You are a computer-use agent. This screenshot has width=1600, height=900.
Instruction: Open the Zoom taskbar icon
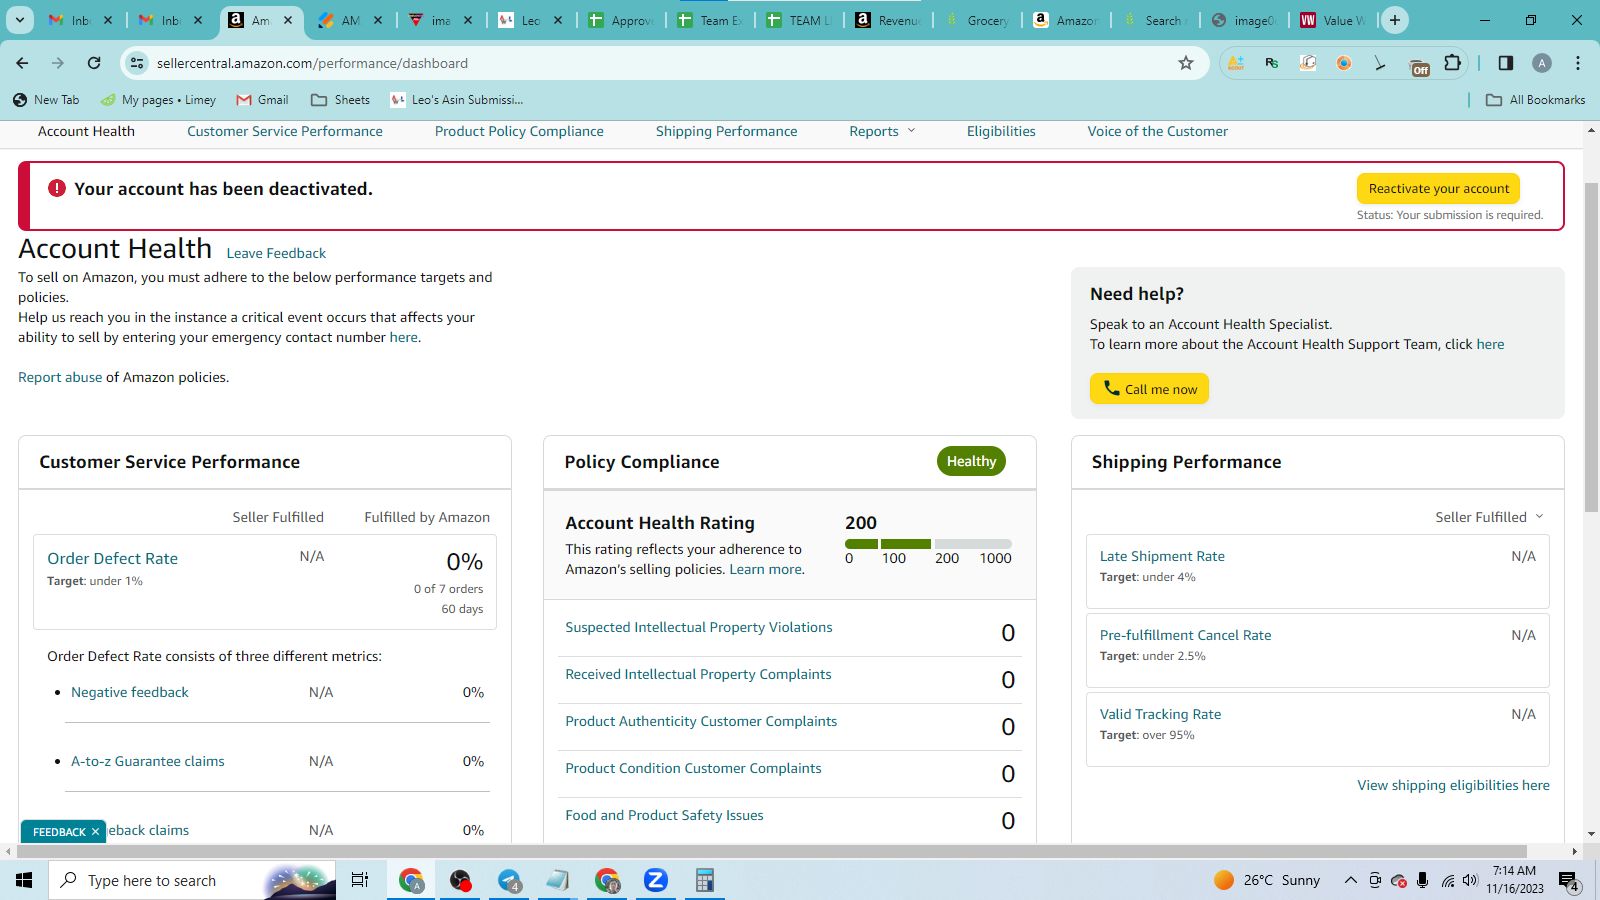(656, 880)
